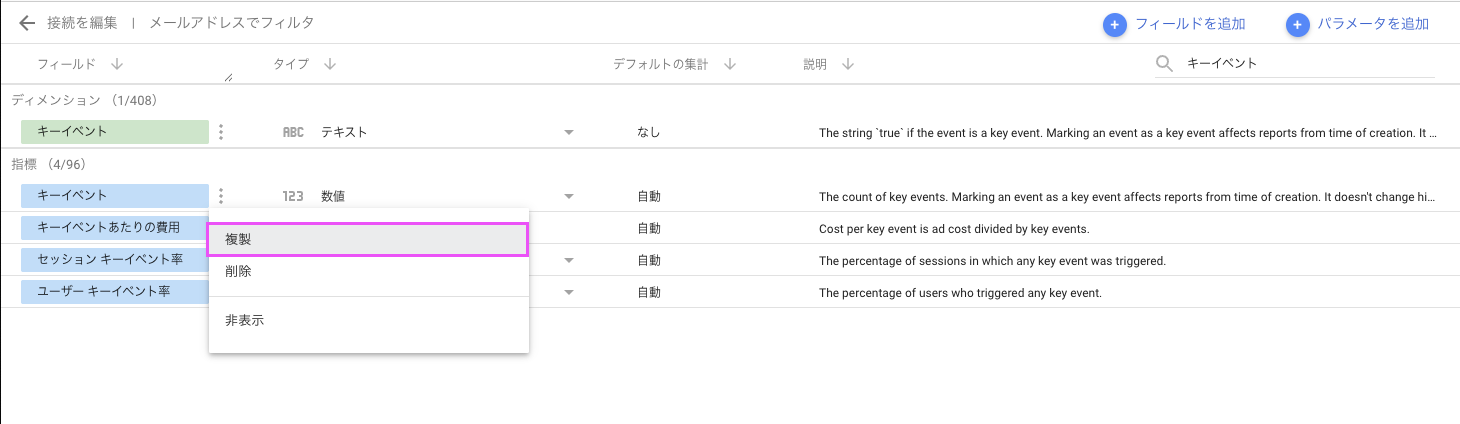Click the 接続を編集 link
This screenshot has height=424, width=1460.
(82, 22)
